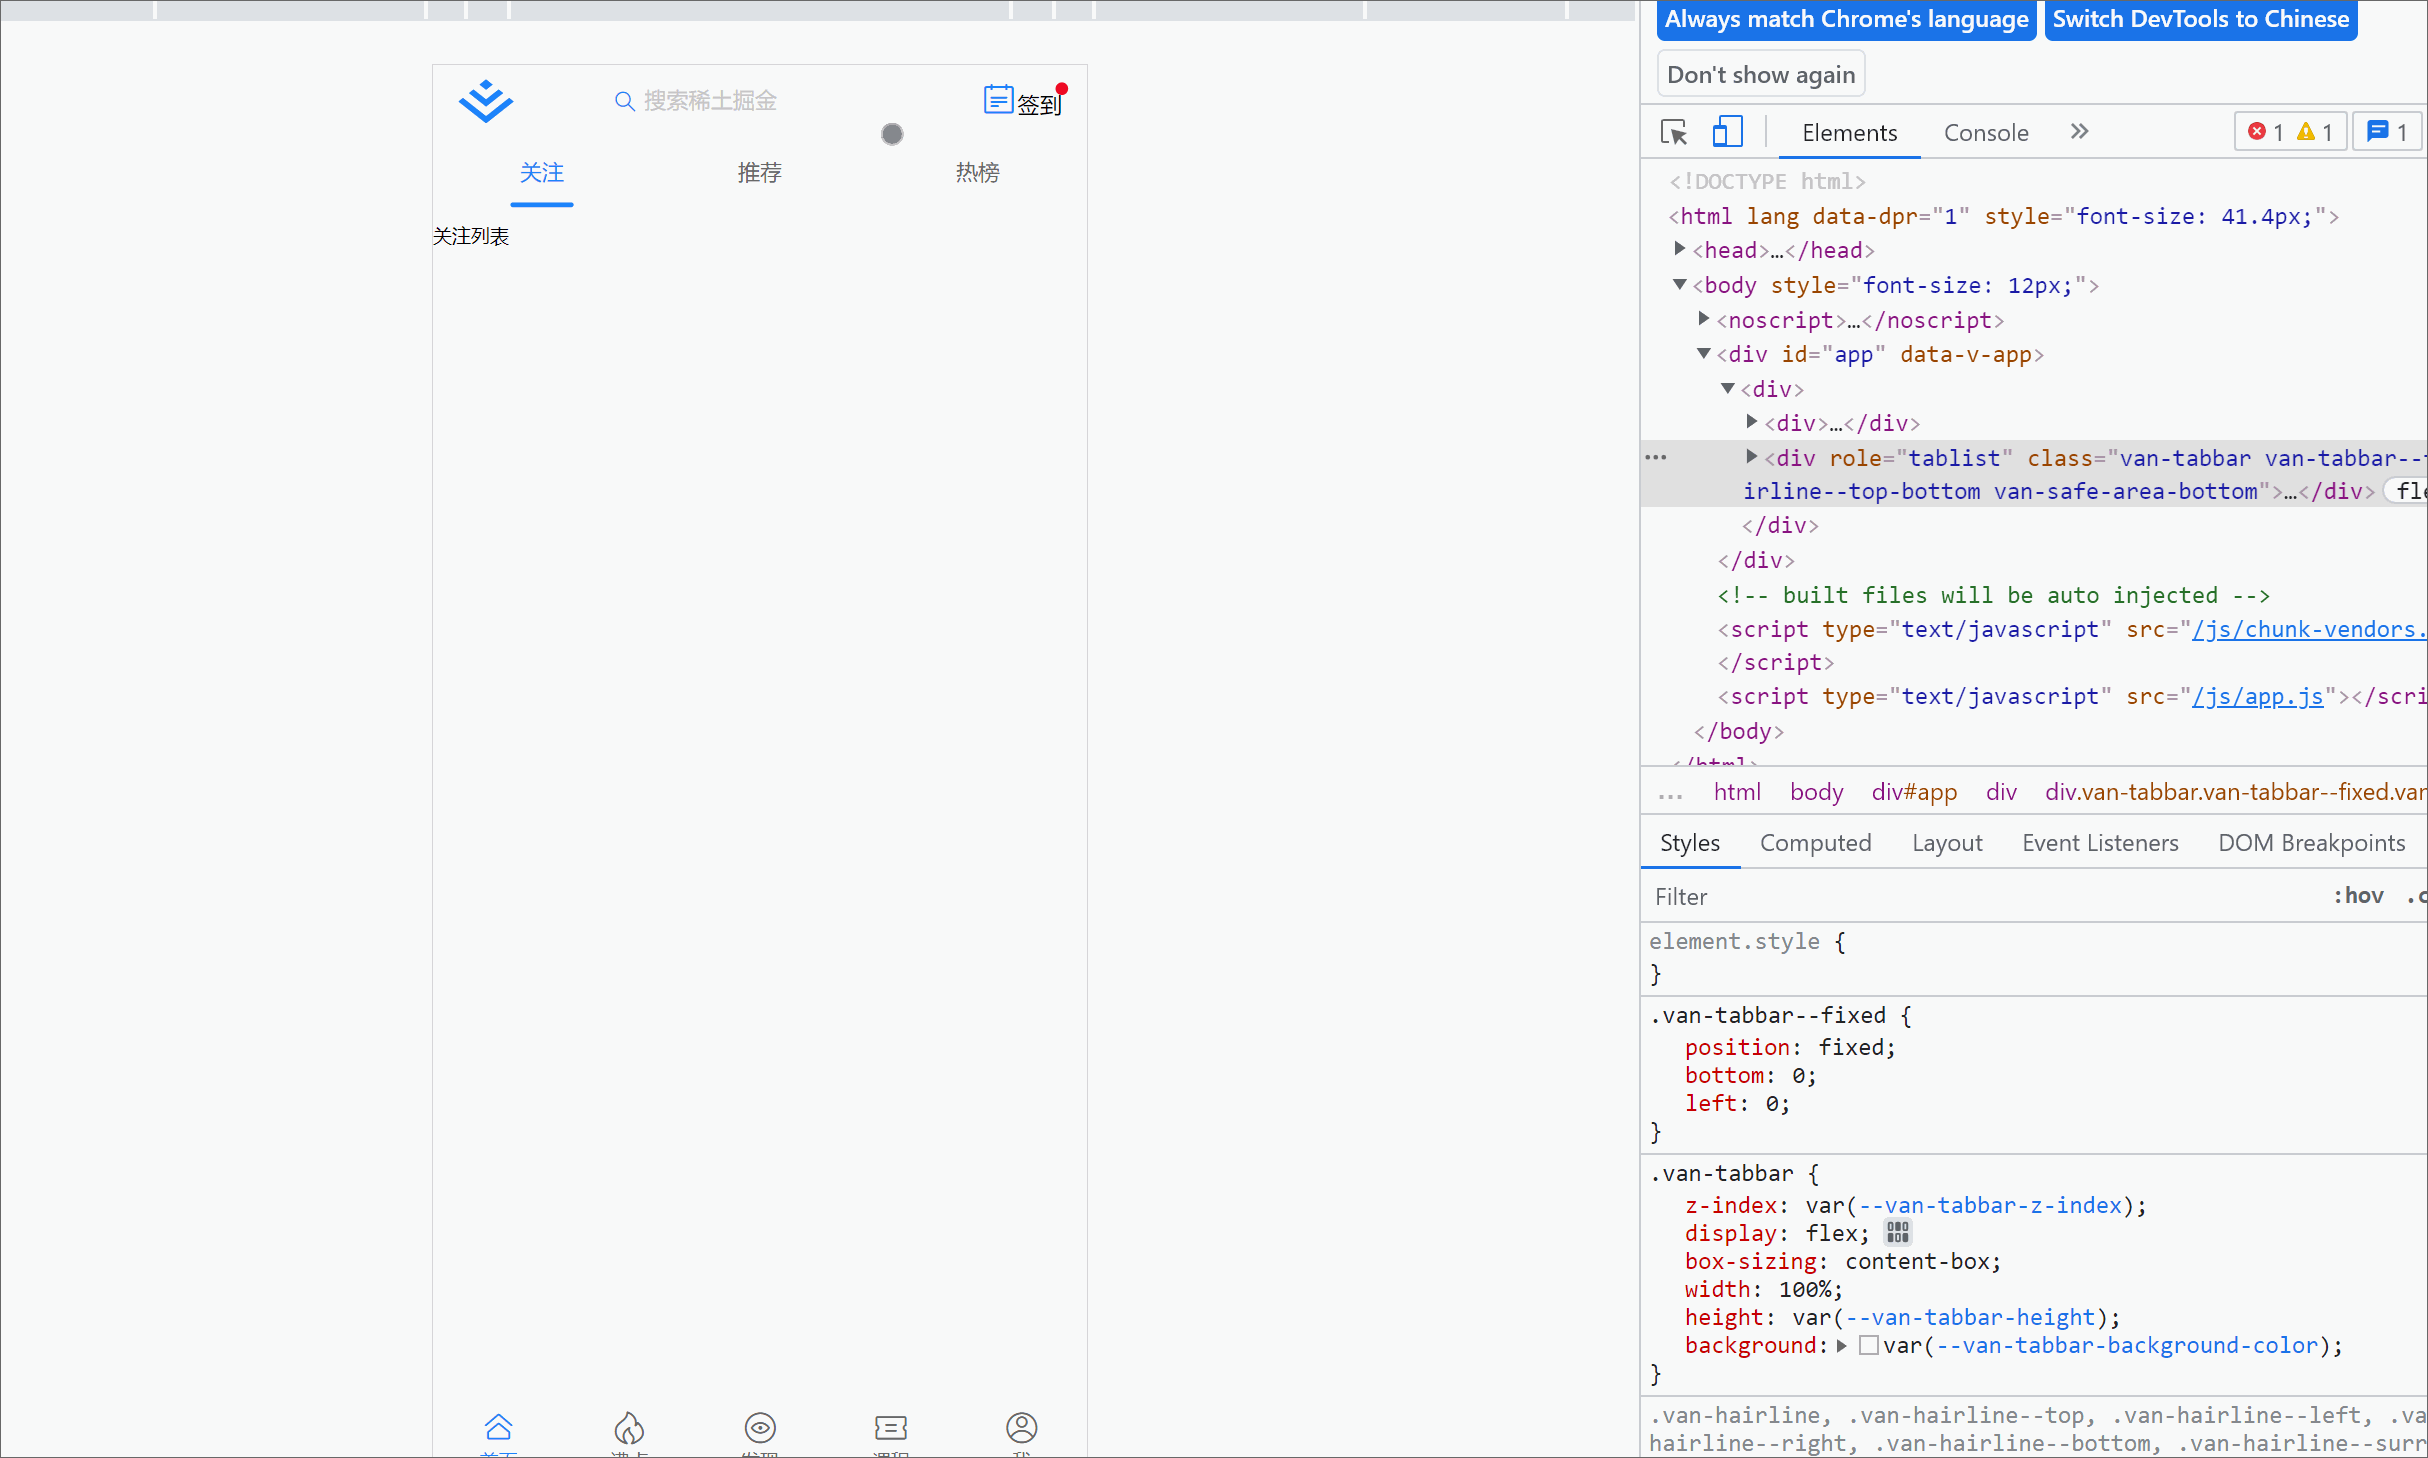Viewport: 2428px width, 1458px height.
Task: Select the Event Listeners sidebar tab
Action: coord(2100,843)
